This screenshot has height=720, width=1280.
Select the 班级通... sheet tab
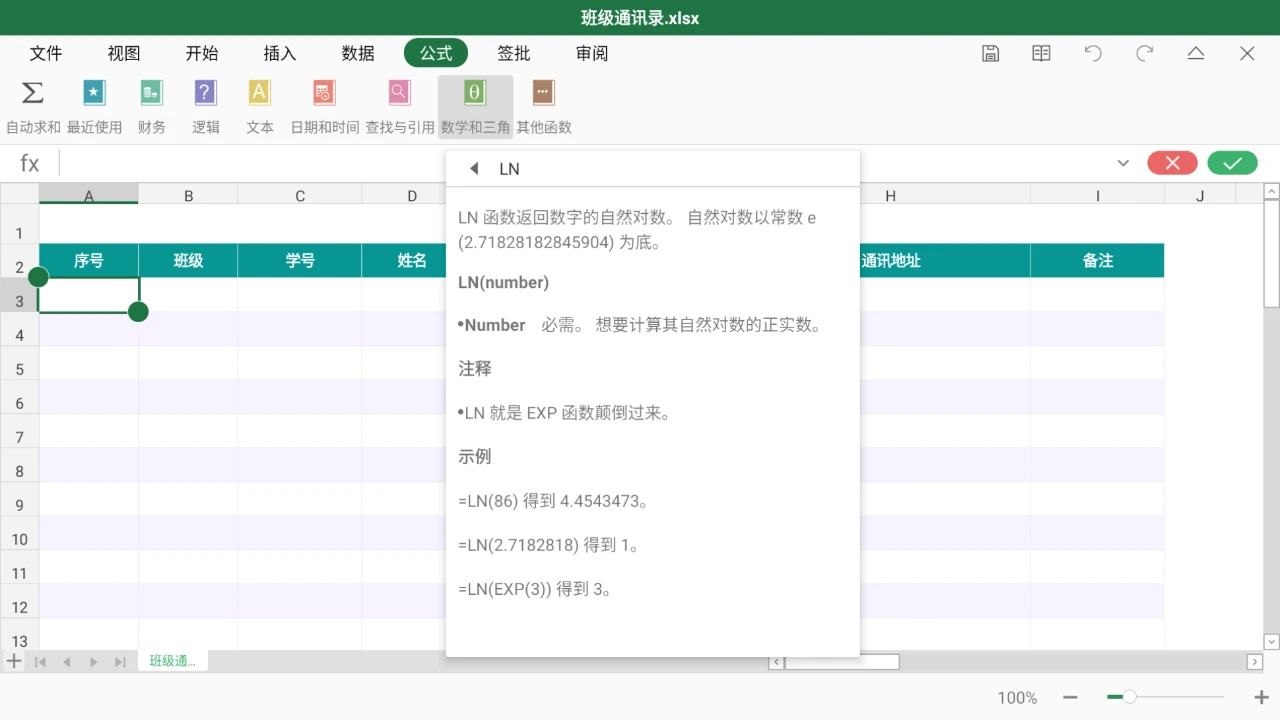(173, 661)
